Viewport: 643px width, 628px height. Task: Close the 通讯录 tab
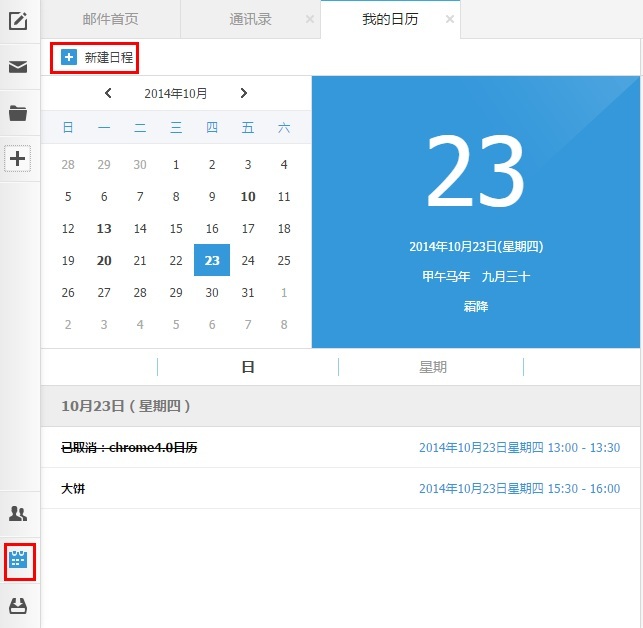tap(309, 19)
